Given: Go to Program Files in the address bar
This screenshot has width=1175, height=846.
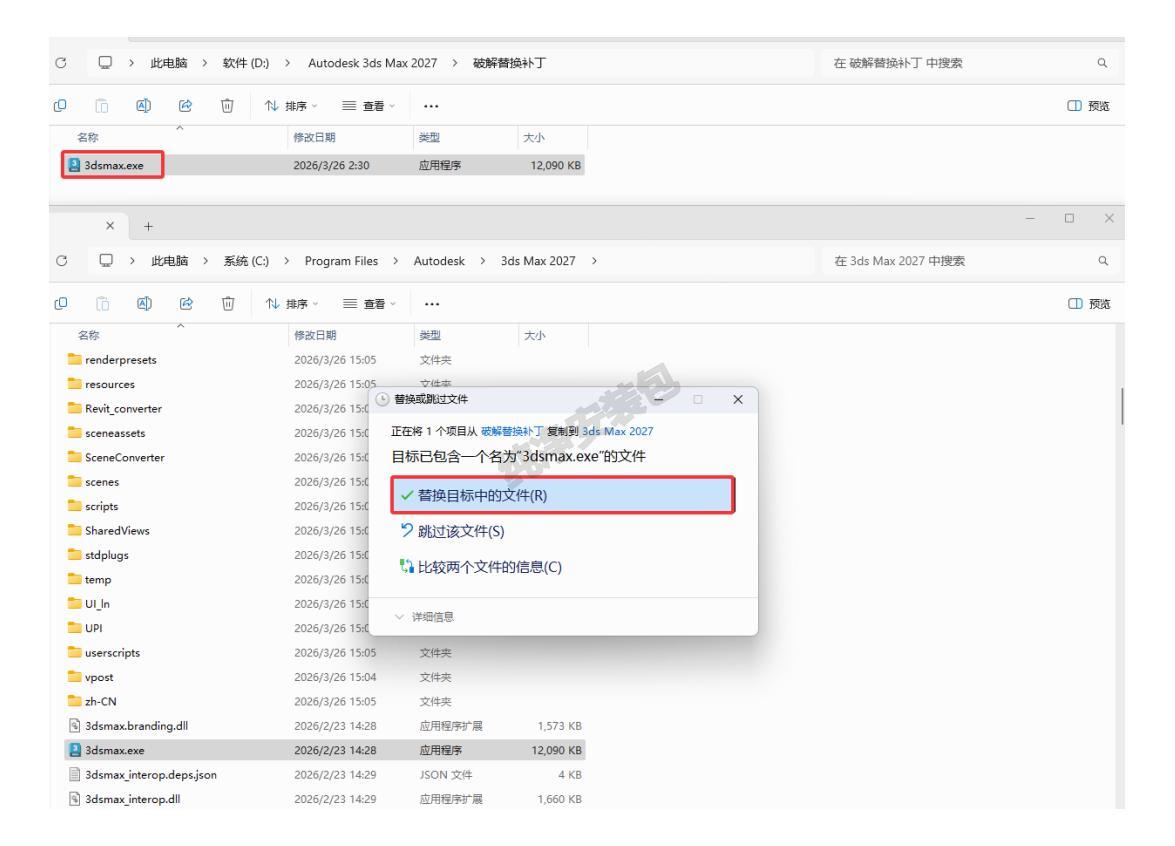Looking at the screenshot, I should click(x=341, y=261).
